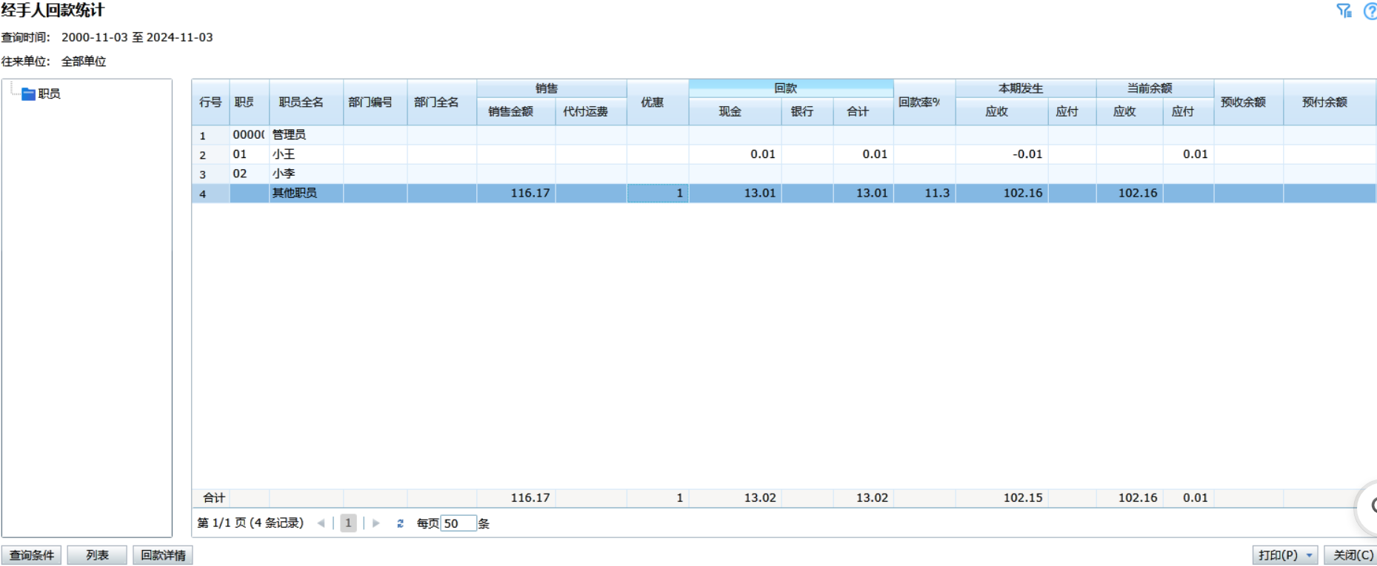1377x566 pixels.
Task: Open the 打印(P) dropdown arrow
Action: (x=1310, y=555)
